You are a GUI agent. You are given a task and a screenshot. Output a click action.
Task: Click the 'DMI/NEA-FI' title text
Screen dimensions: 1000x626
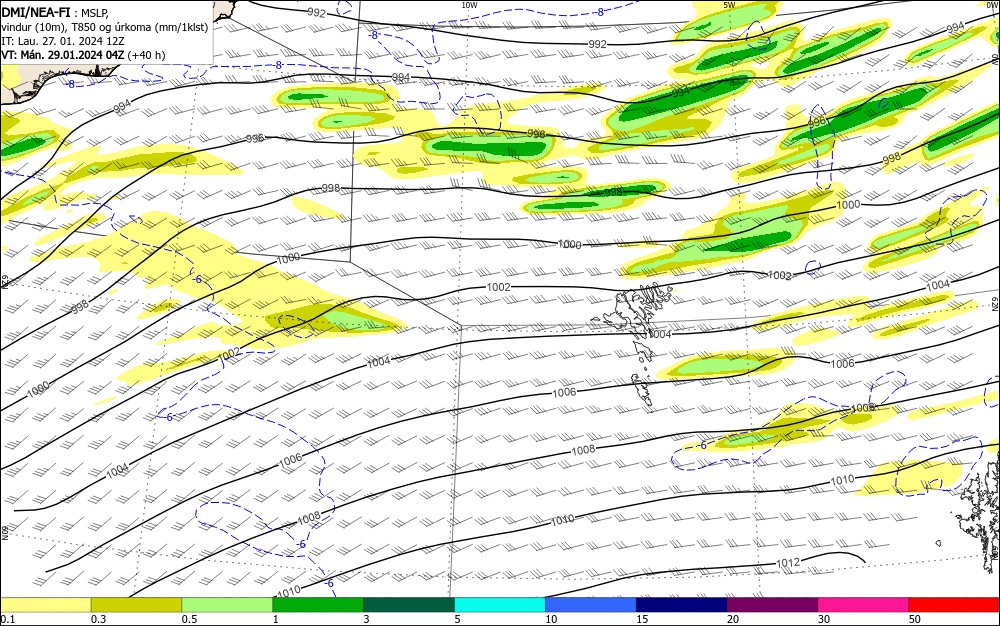36,11
